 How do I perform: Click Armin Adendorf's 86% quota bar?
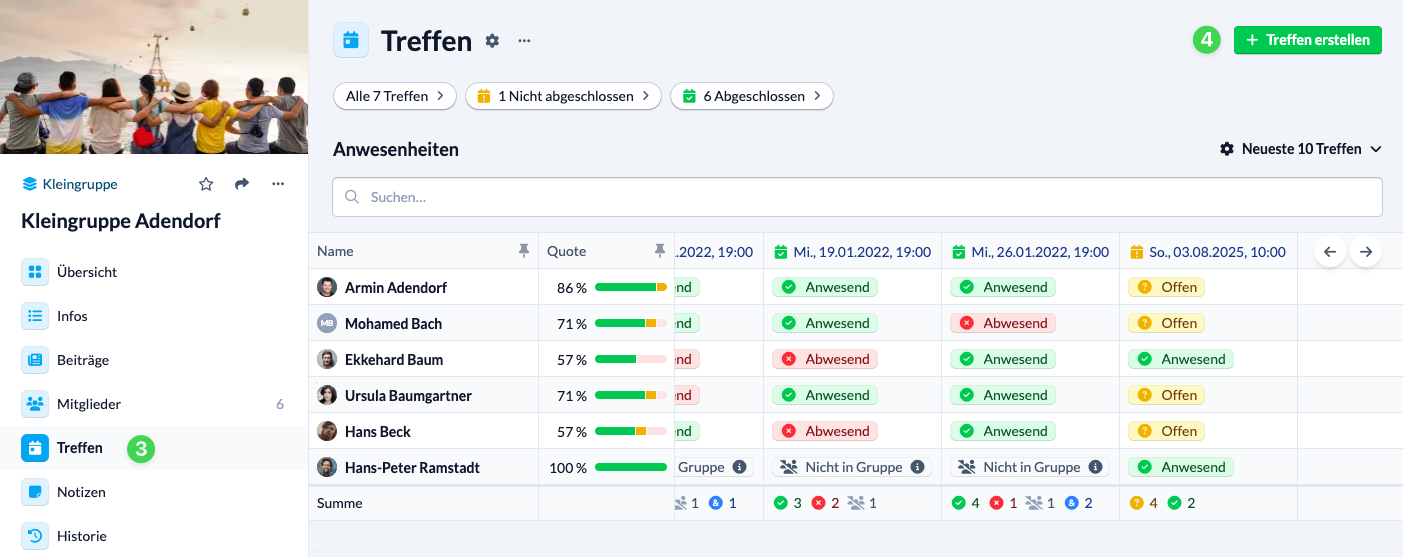[x=630, y=287]
